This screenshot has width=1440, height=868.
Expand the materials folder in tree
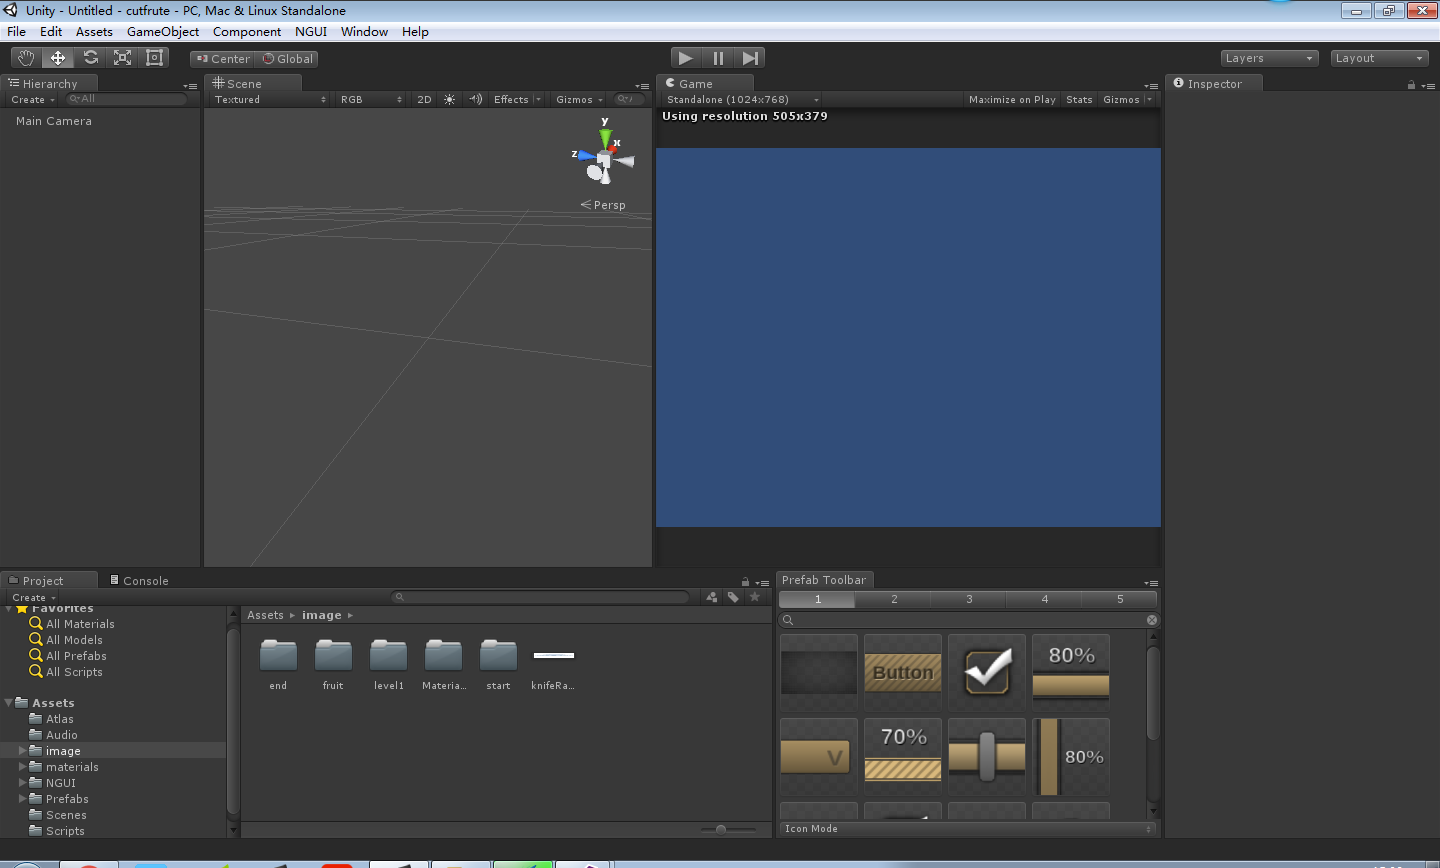pyautogui.click(x=23, y=767)
